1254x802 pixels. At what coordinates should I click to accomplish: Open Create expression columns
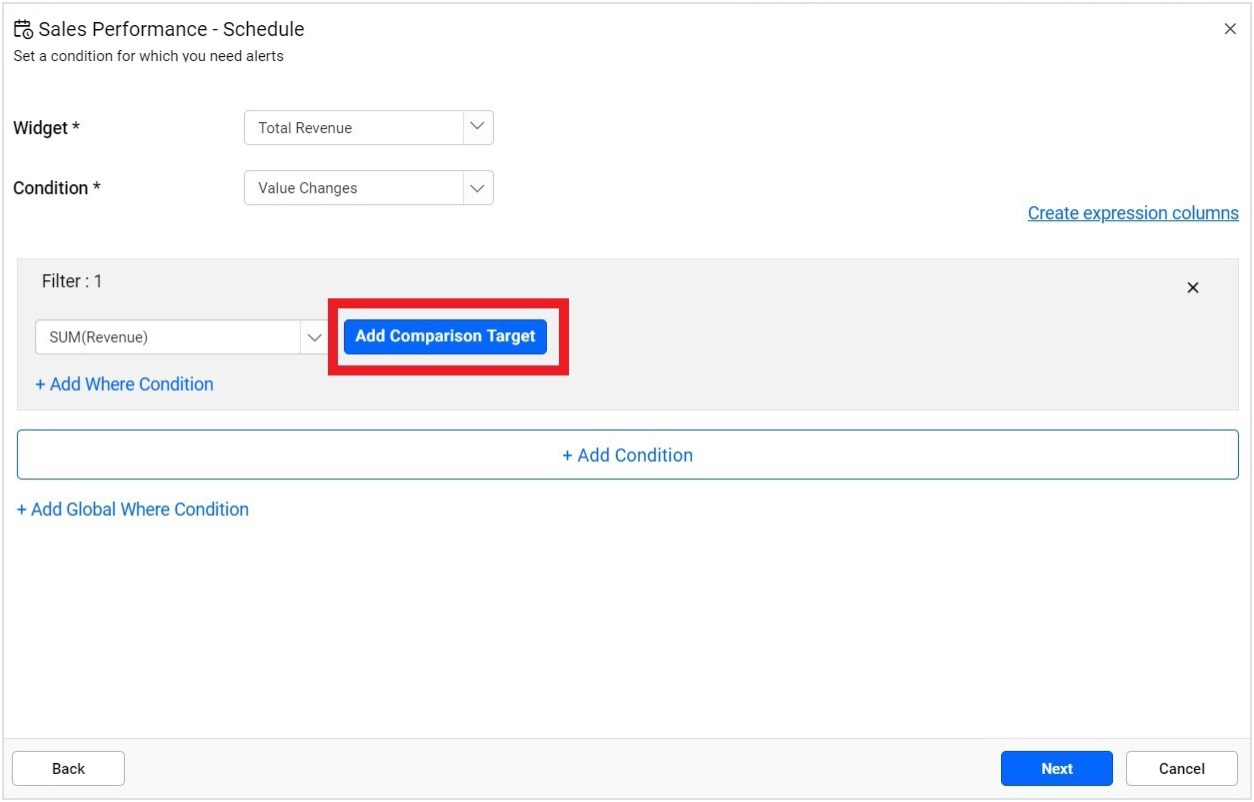[x=1133, y=212]
